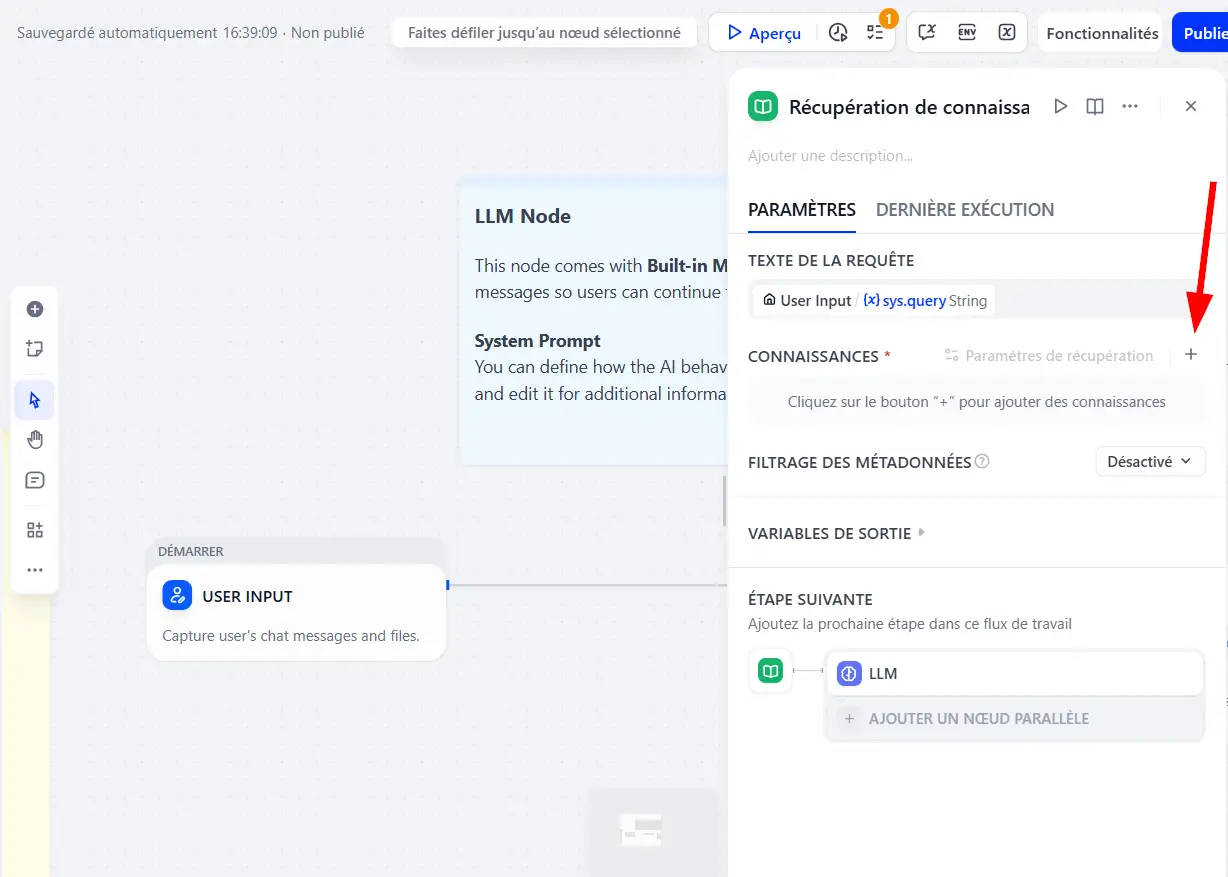This screenshot has height=877, width=1228.
Task: Click the TEXTE DE LA REQUÊTE label
Action: pos(831,260)
